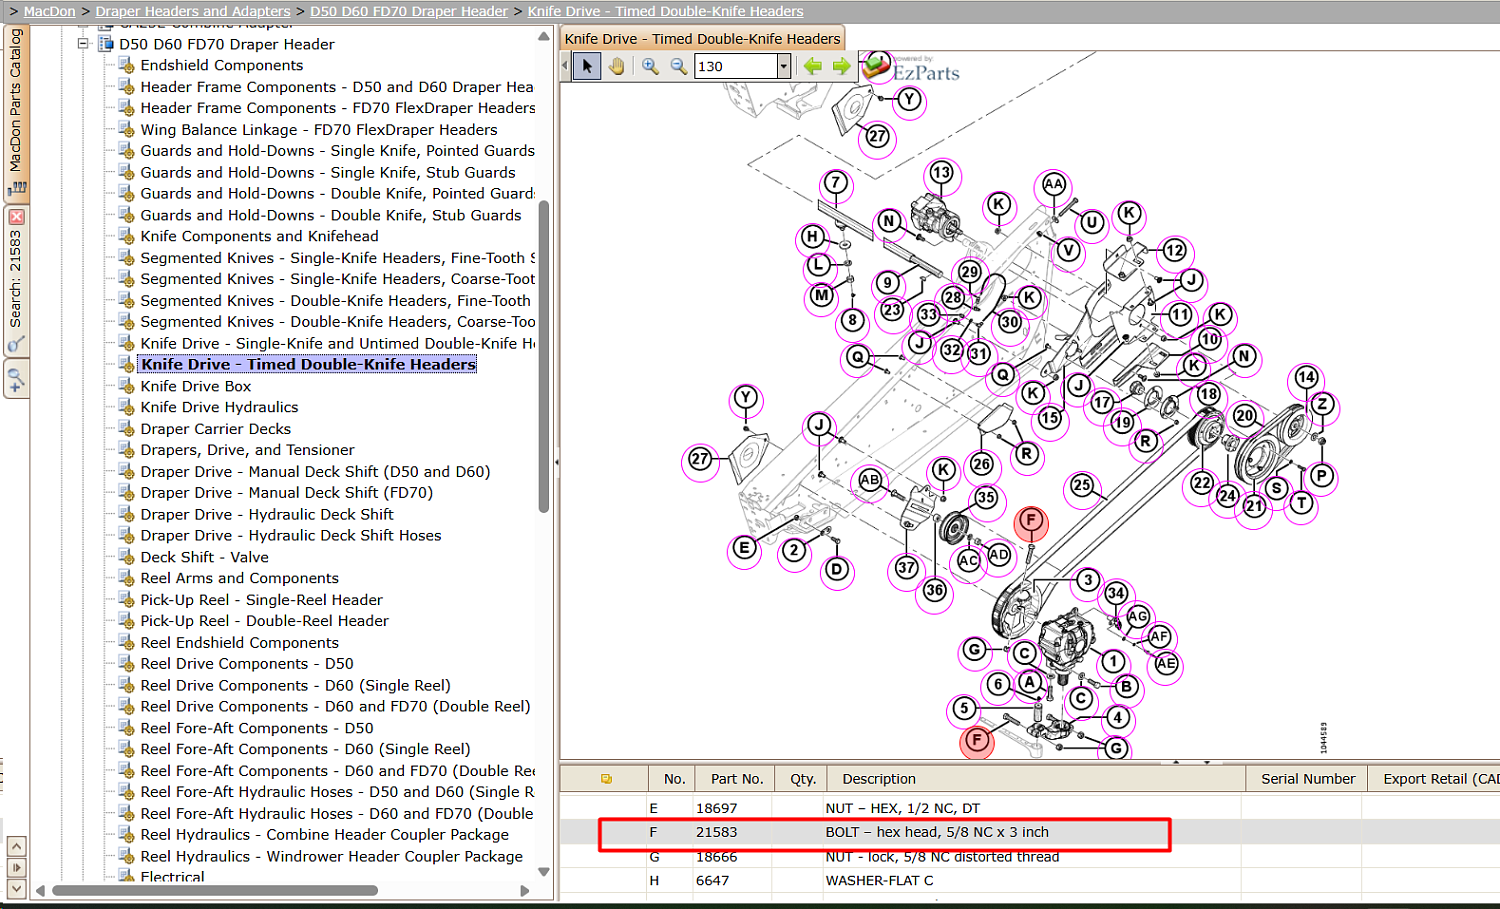Open Knife Components and Knifehead
Viewport: 1500px width, 909px height.
(260, 236)
